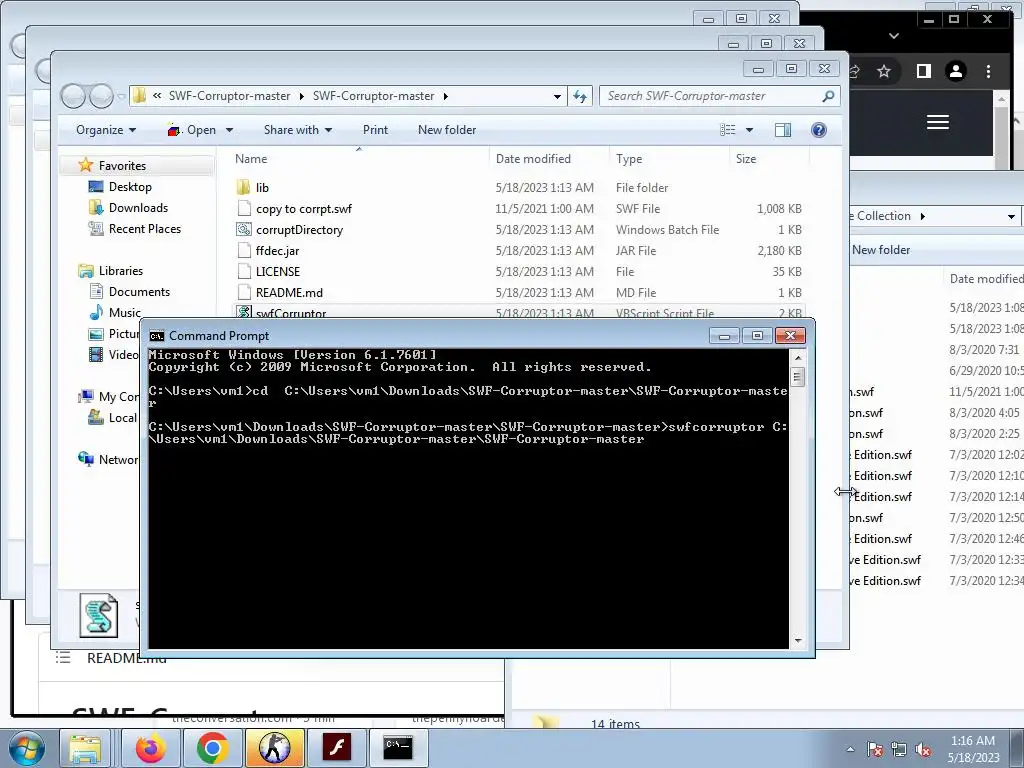This screenshot has height=768, width=1024.
Task: Open Documents library
Action: (x=139, y=291)
